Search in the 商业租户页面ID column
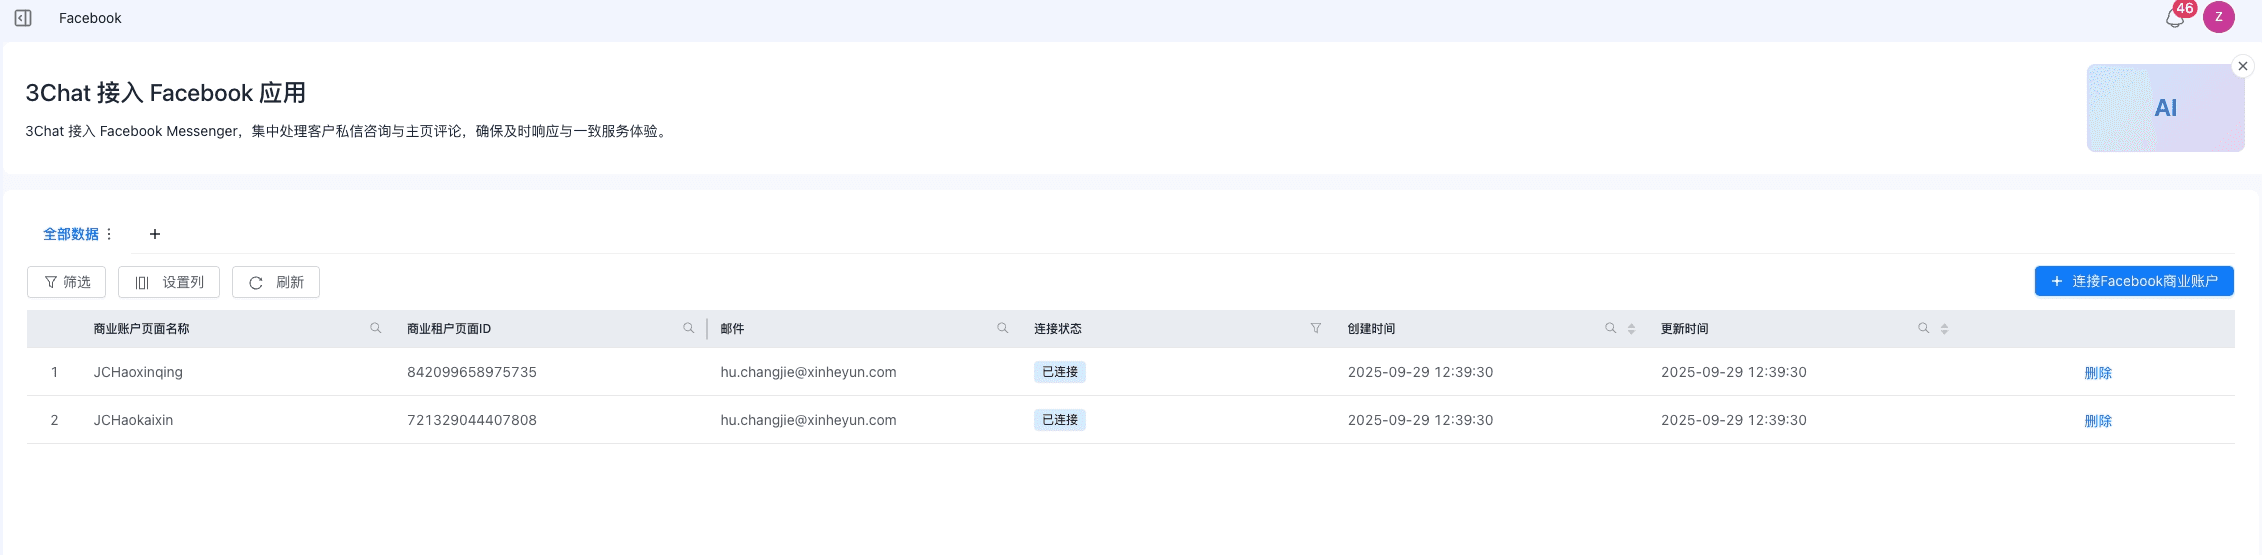This screenshot has width=2262, height=555. [689, 328]
